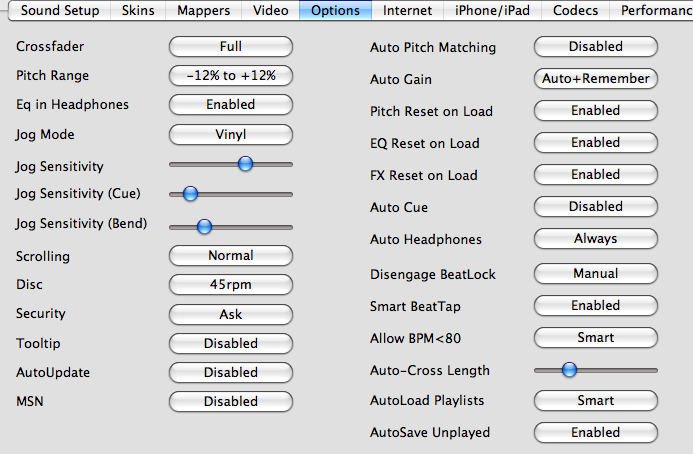Click the Security Ask button
Viewport: 693px width, 454px height.
click(231, 314)
